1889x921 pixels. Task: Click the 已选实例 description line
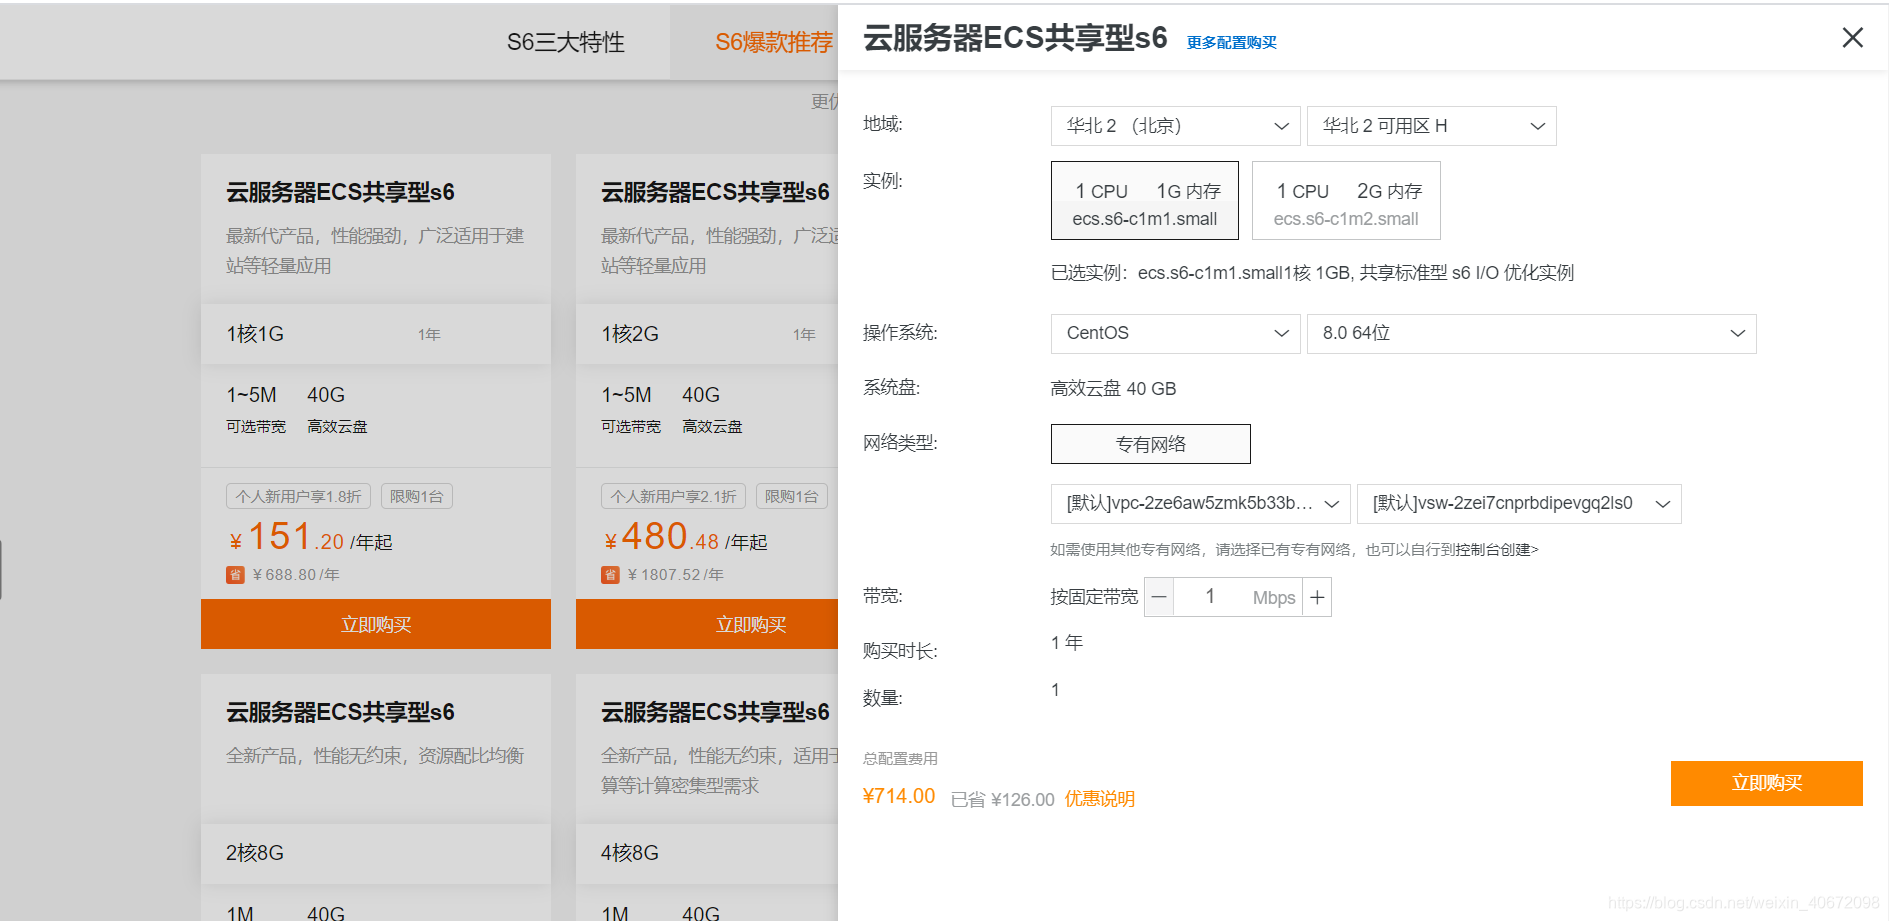(1312, 273)
